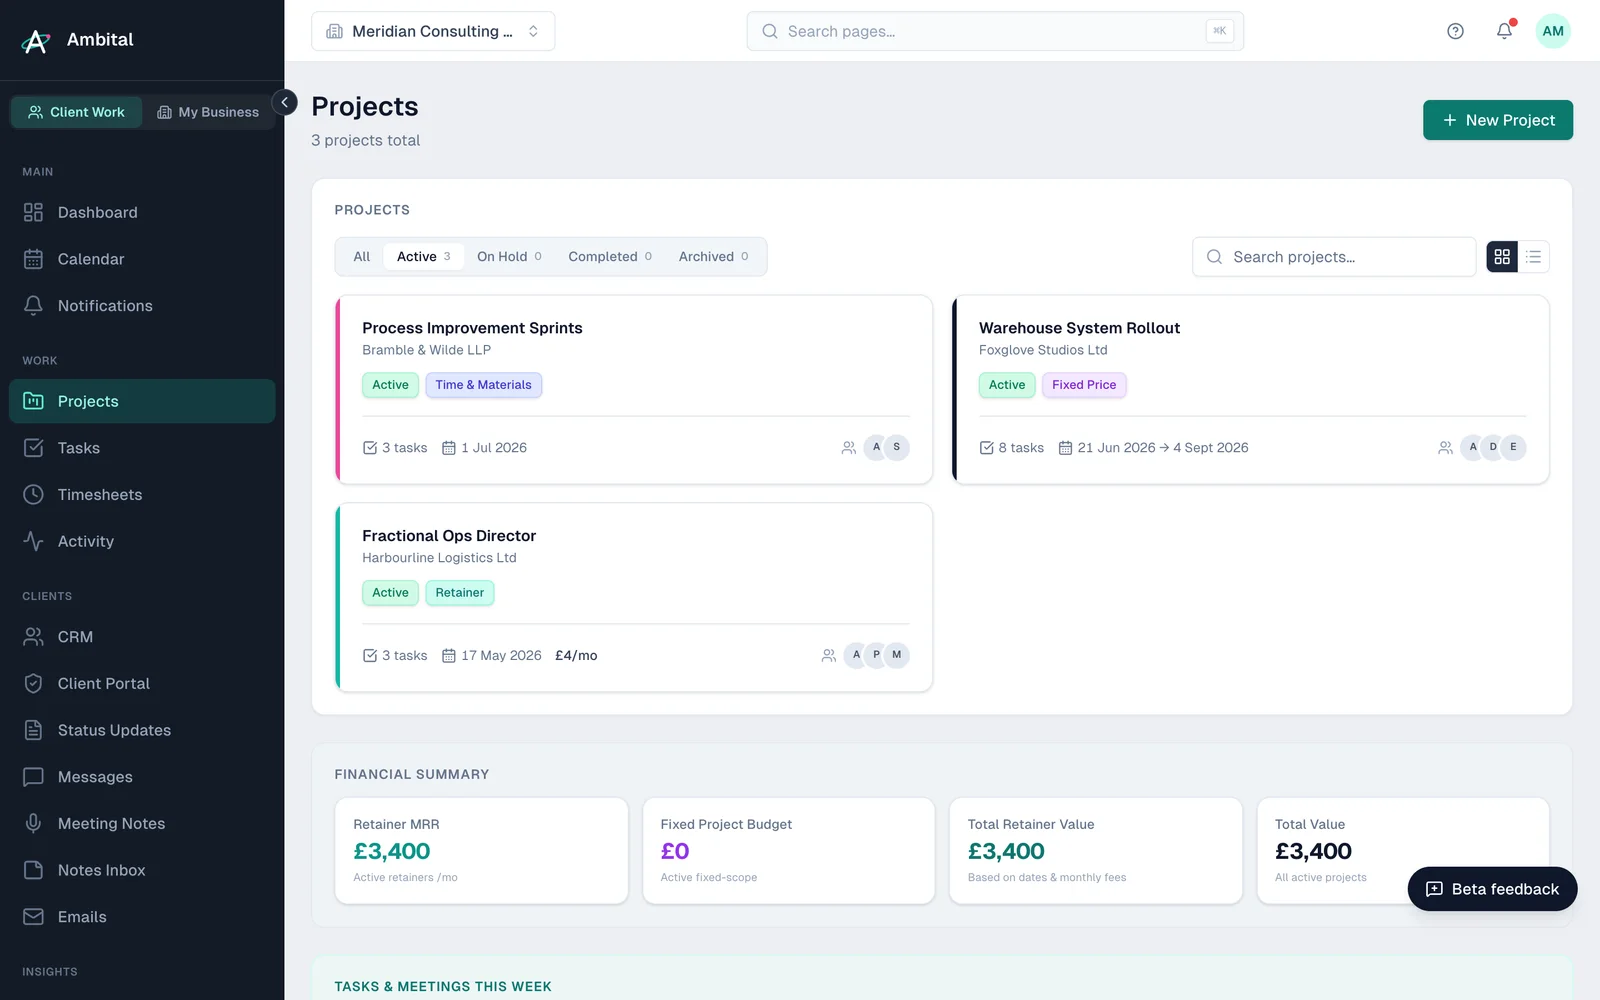Open Meridian Consulting workspace switcher
Image resolution: width=1600 pixels, height=1000 pixels.
[433, 31]
